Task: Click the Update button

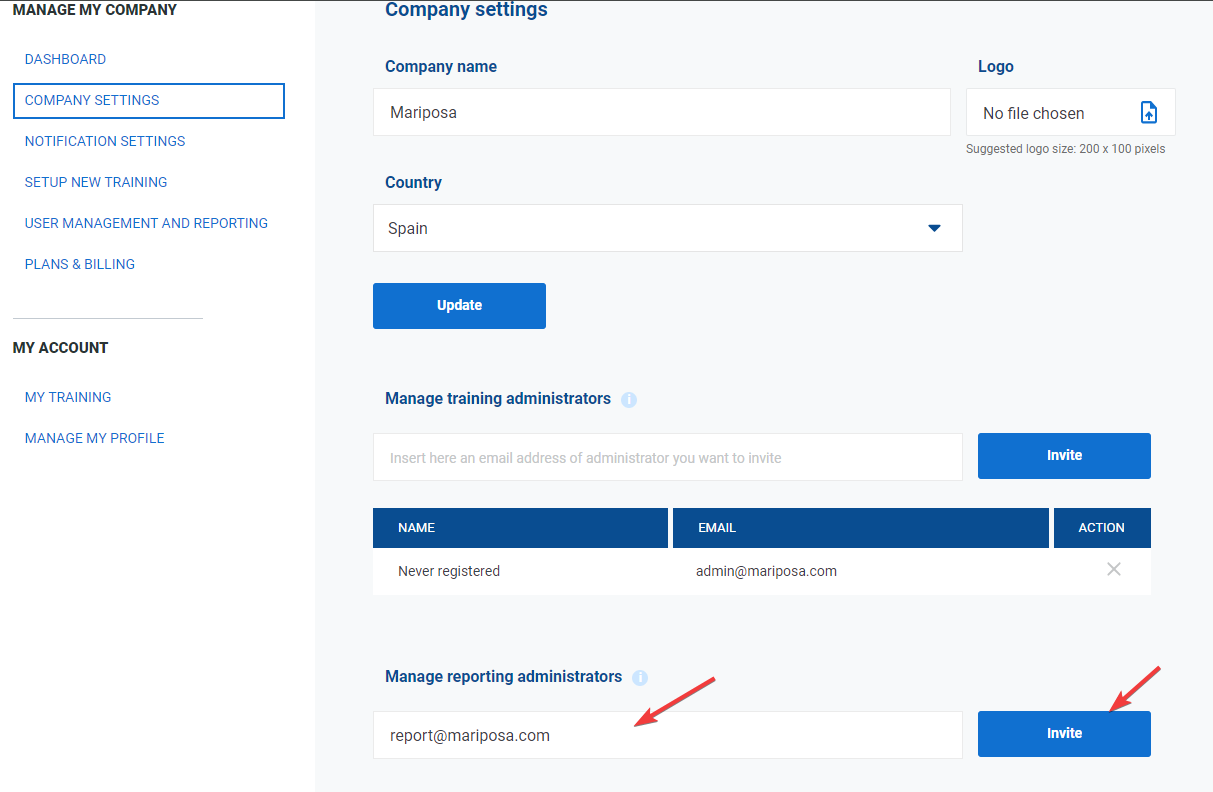Action: [x=459, y=305]
